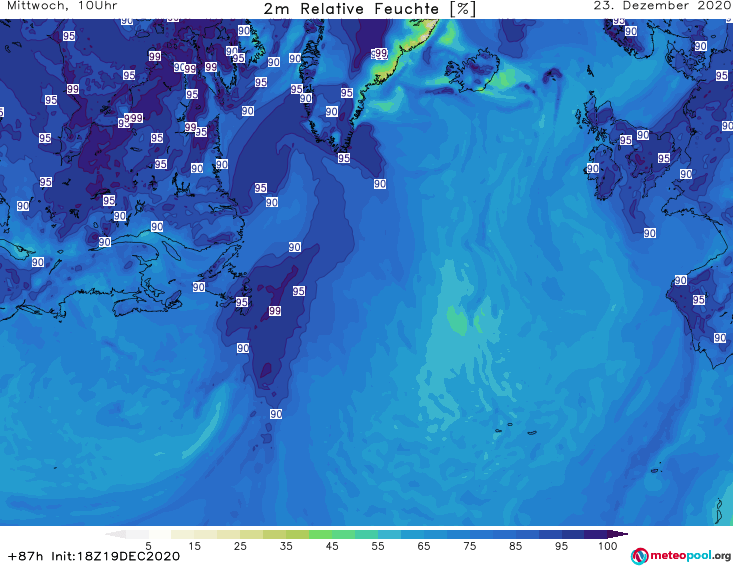This screenshot has width=733, height=566.
Task: Click the '55' tick label on colorbar
Action: coord(378,546)
